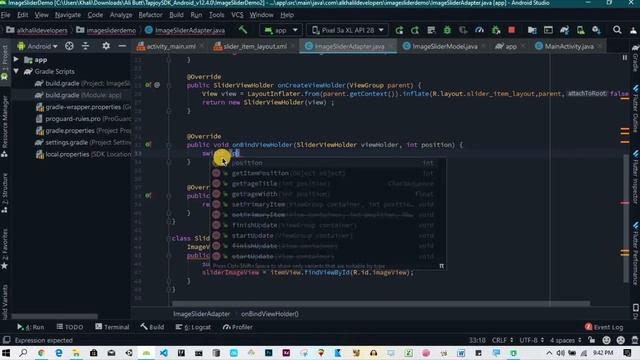Open the Navigate menu
Viewport: 640px width, 360px height.
point(68,15)
